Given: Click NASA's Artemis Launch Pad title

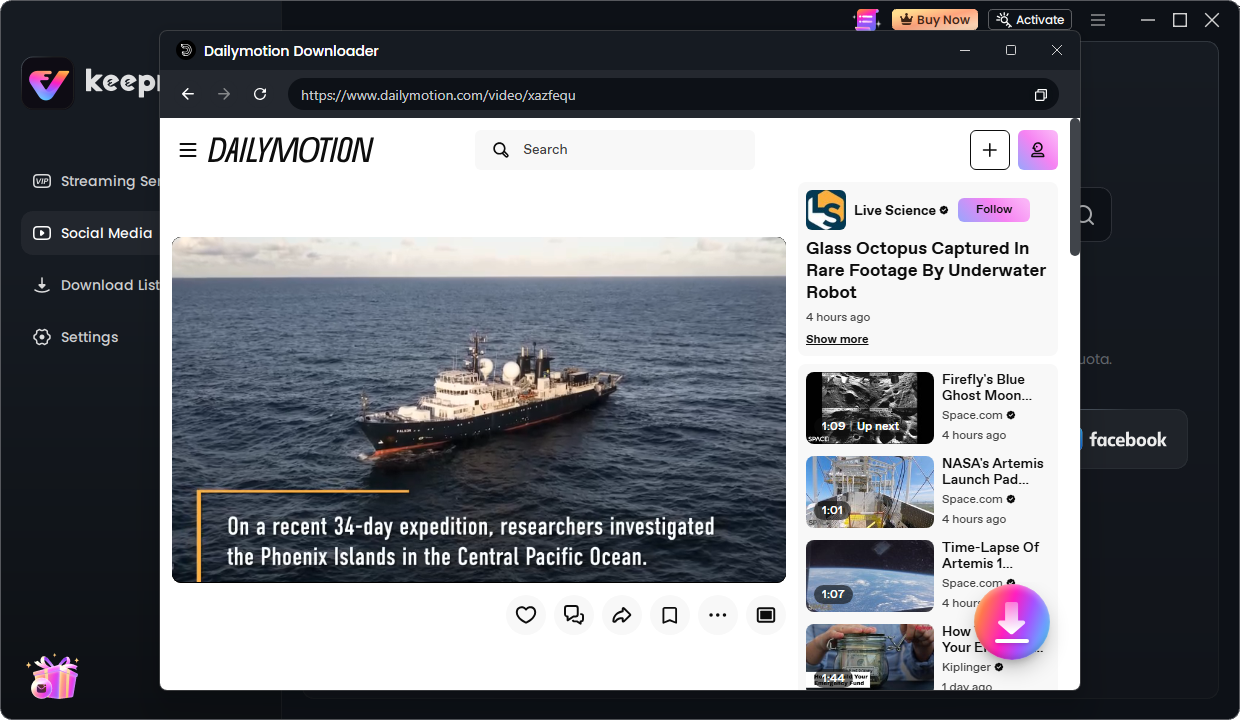Looking at the screenshot, I should [992, 471].
